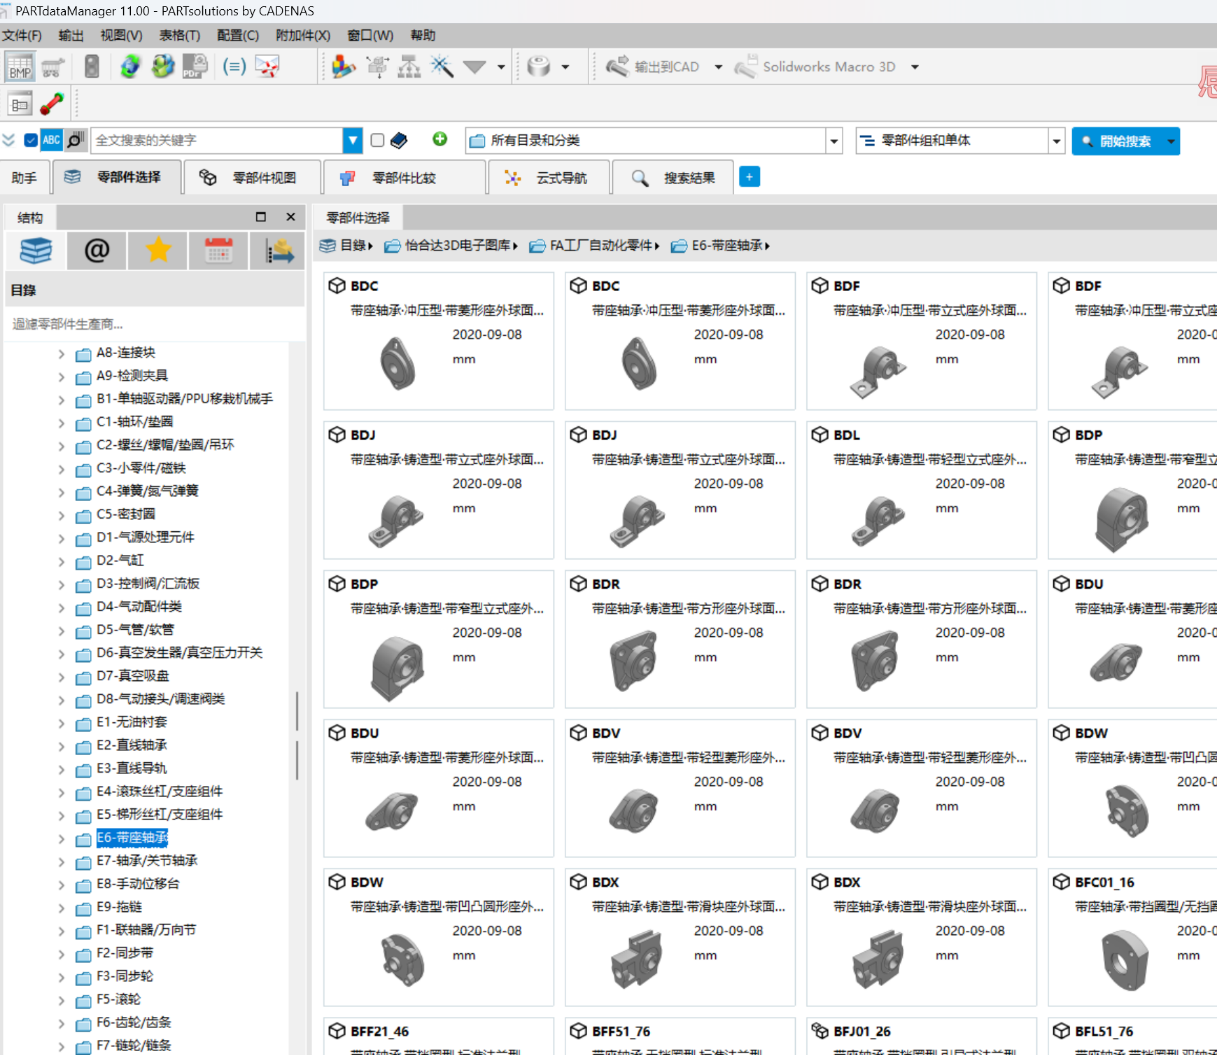Click the PDF datasheet export icon

195,67
